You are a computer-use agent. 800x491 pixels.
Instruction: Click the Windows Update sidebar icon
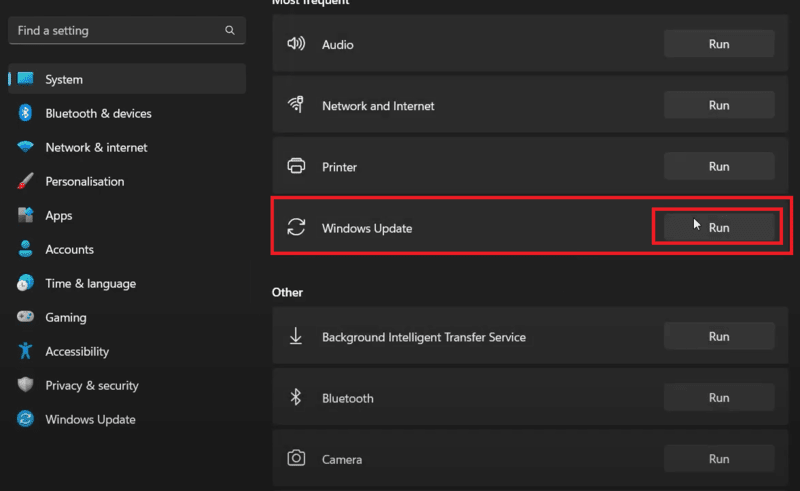point(25,419)
